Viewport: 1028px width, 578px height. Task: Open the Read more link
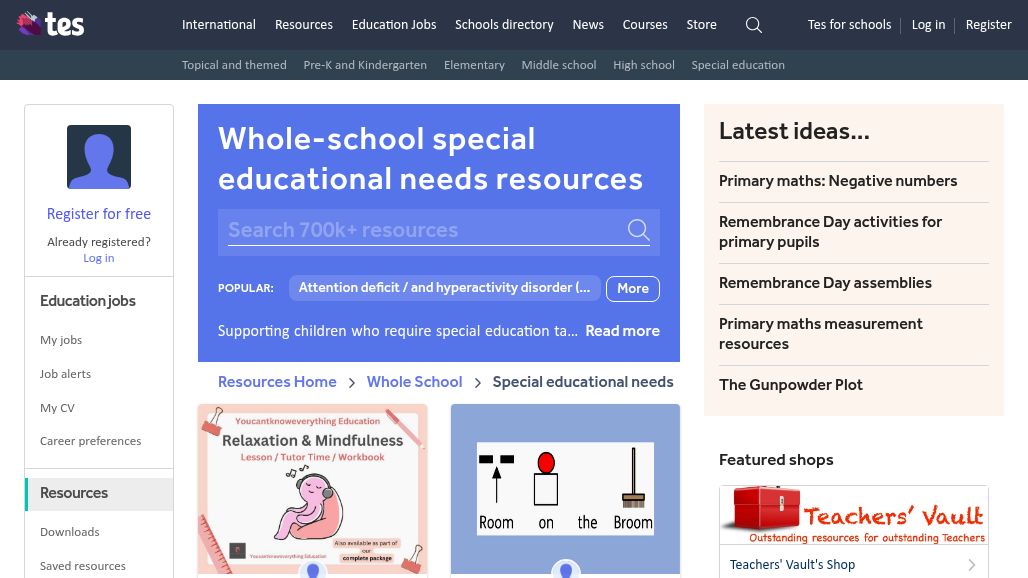coord(622,331)
